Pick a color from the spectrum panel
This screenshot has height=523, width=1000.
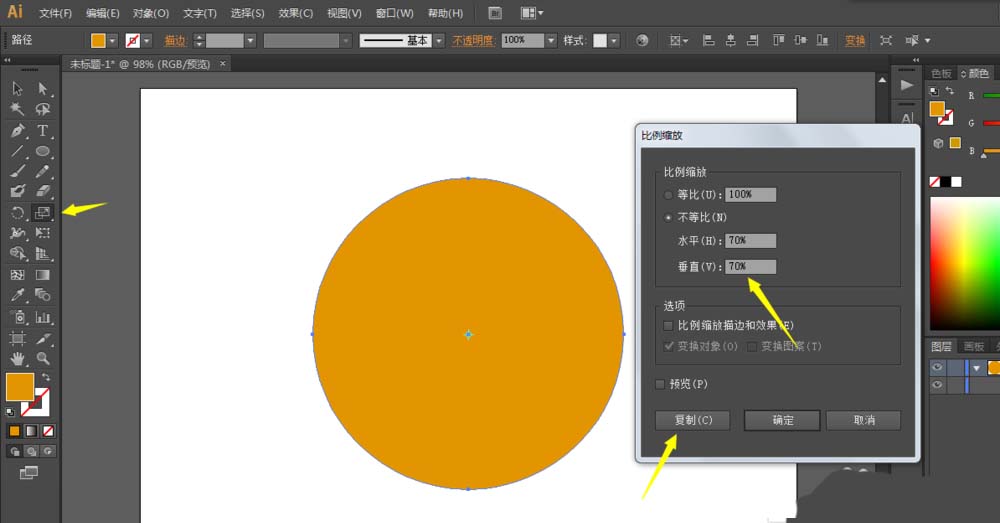[963, 260]
